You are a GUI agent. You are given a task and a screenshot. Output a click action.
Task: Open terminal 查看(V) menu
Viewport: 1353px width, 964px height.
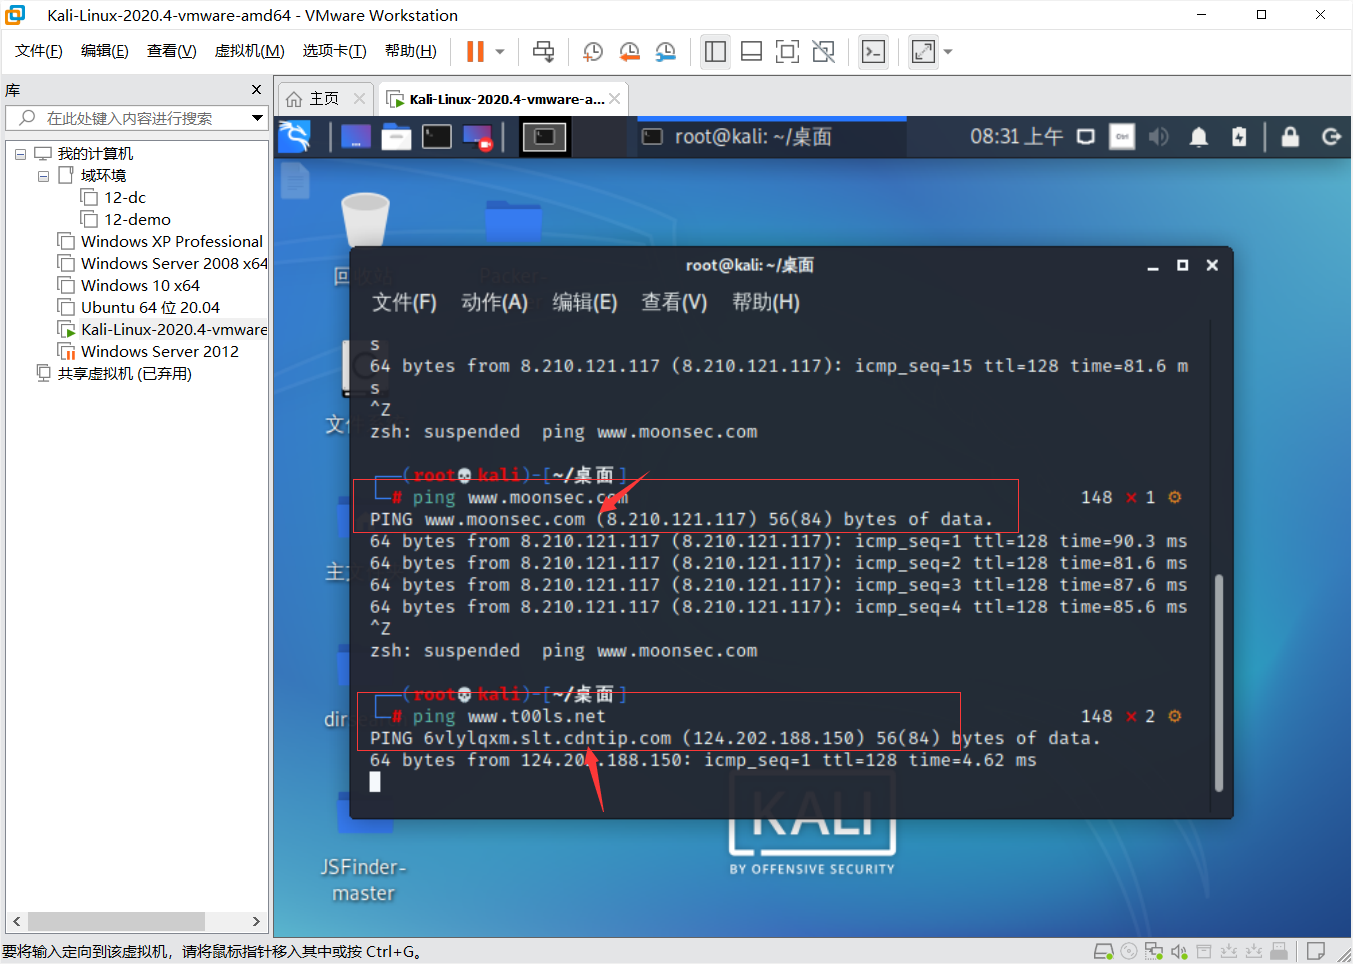click(674, 302)
